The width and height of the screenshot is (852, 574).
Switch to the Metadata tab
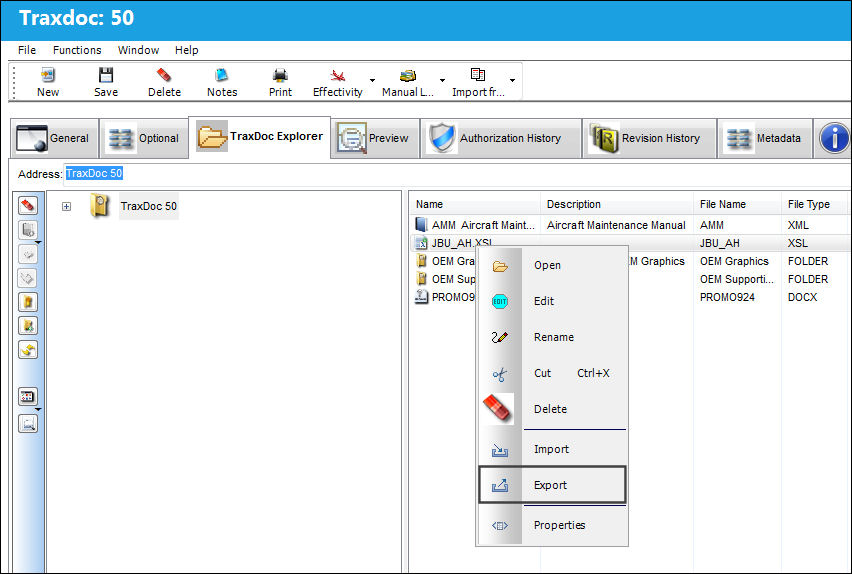765,138
